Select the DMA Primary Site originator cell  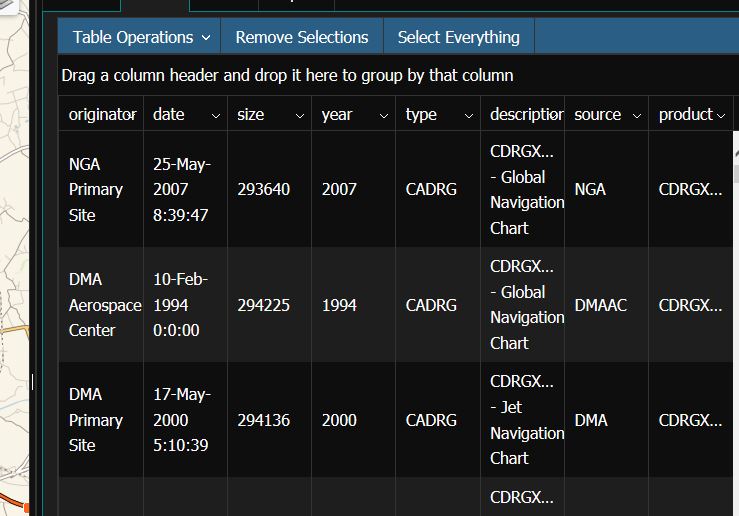[101, 420]
